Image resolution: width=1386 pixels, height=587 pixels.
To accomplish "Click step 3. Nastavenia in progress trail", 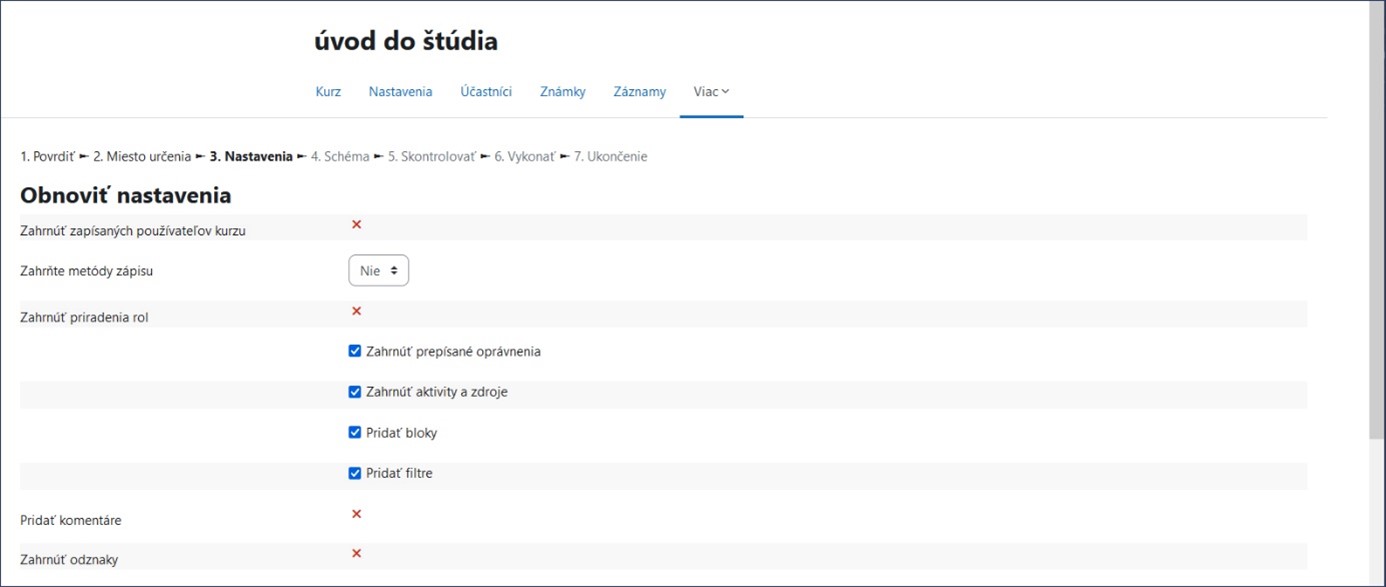I will tap(251, 157).
